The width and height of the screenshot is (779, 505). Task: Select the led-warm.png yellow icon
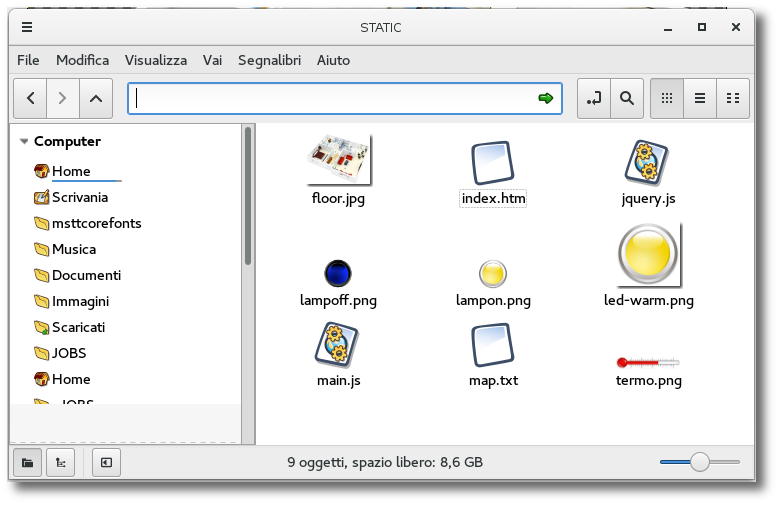pyautogui.click(x=648, y=255)
